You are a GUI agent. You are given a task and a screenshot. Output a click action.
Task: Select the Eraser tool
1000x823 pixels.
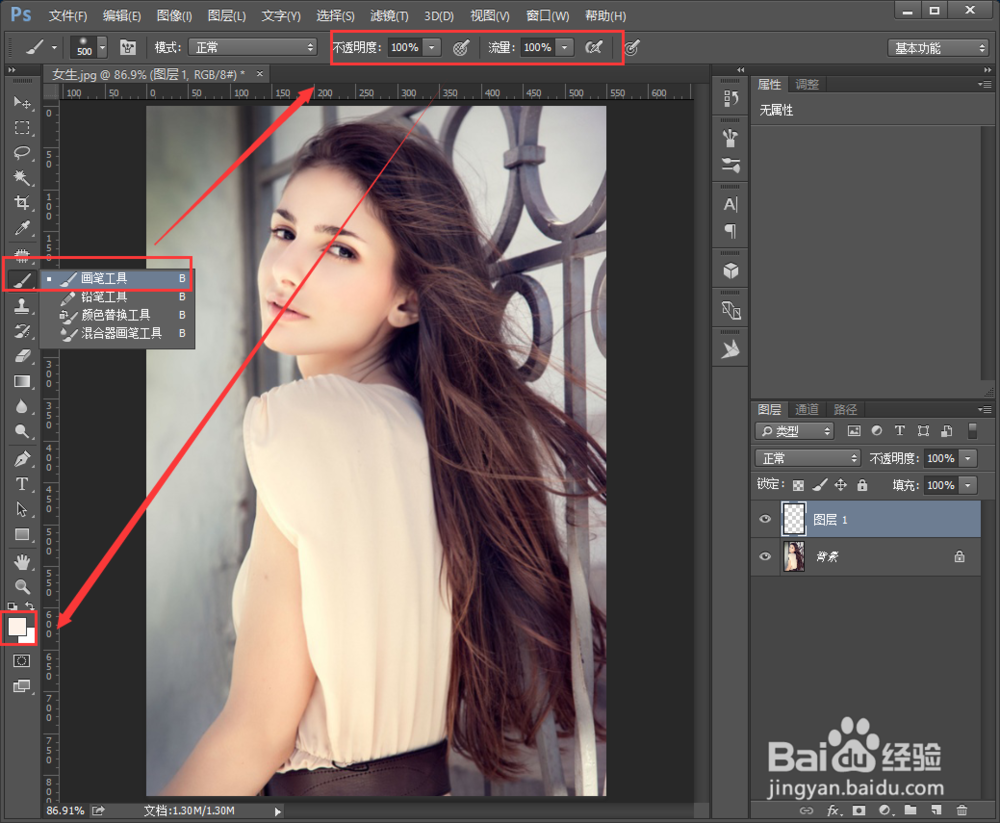tap(22, 355)
